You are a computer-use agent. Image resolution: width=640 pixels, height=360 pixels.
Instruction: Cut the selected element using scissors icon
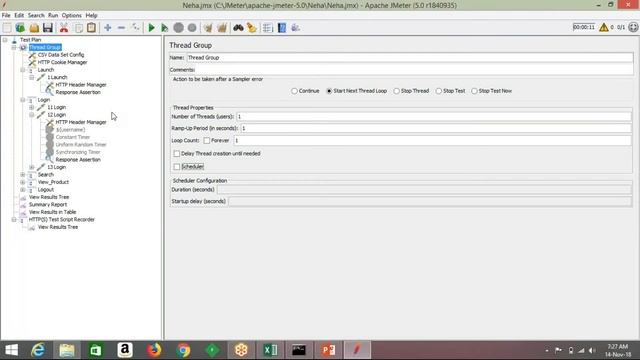pos(64,28)
